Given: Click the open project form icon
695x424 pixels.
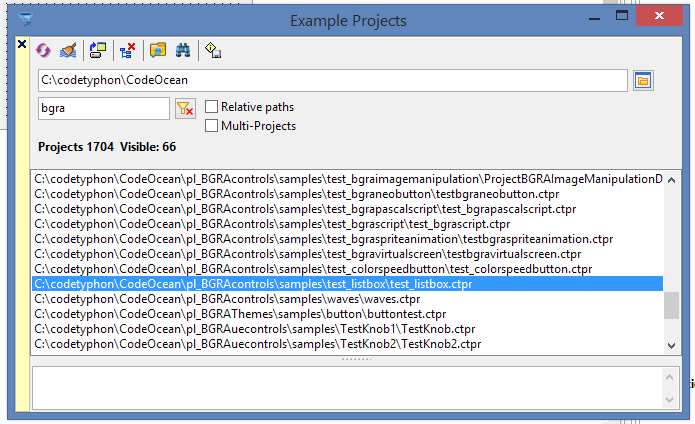Looking at the screenshot, I should (x=98, y=50).
